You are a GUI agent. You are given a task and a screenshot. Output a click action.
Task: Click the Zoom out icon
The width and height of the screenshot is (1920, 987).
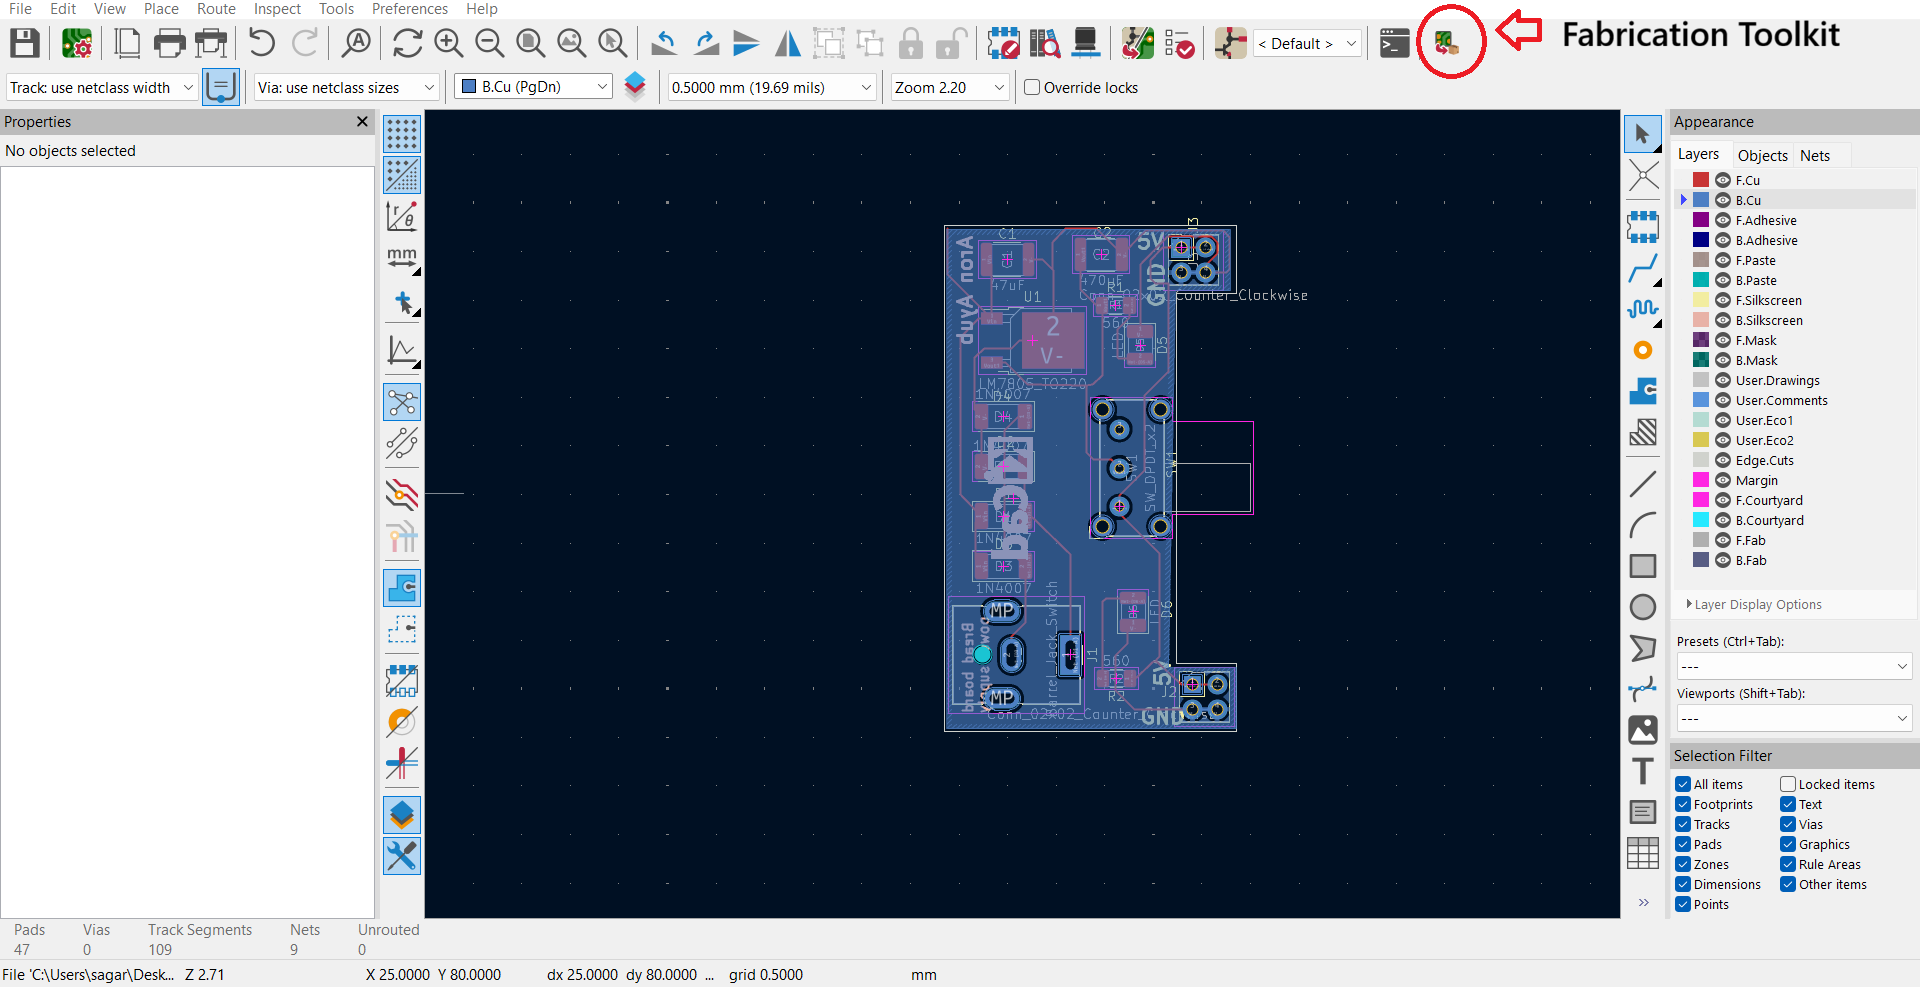pyautogui.click(x=490, y=43)
